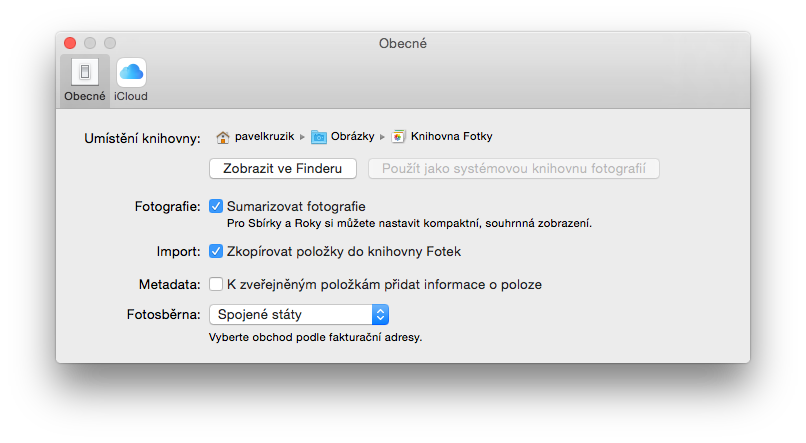The width and height of the screenshot is (806, 443).
Task: Open the Obecné preferences tab icon
Action: pos(85,72)
